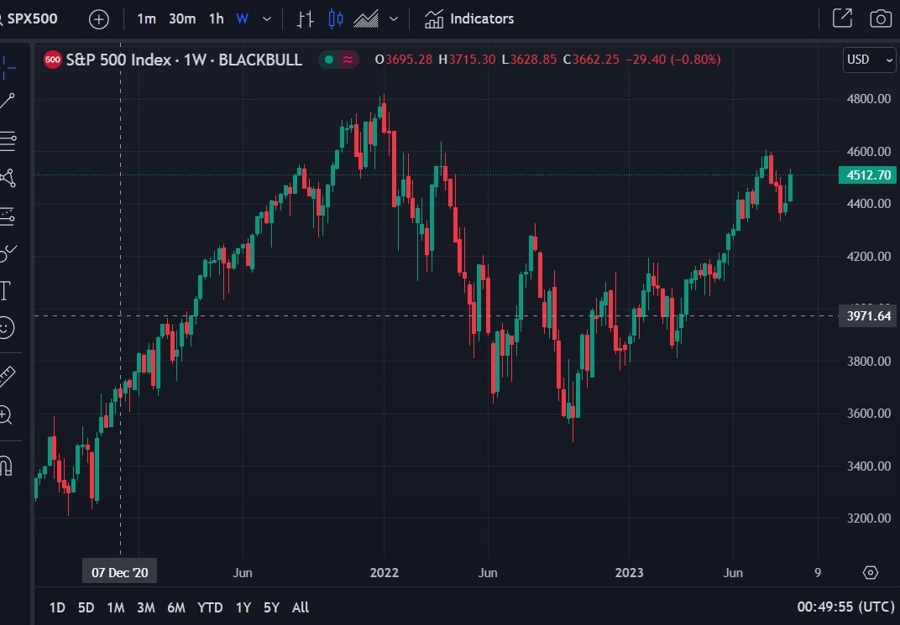
Task: Click the change value −29.40 (−0.80%)
Action: coord(673,60)
